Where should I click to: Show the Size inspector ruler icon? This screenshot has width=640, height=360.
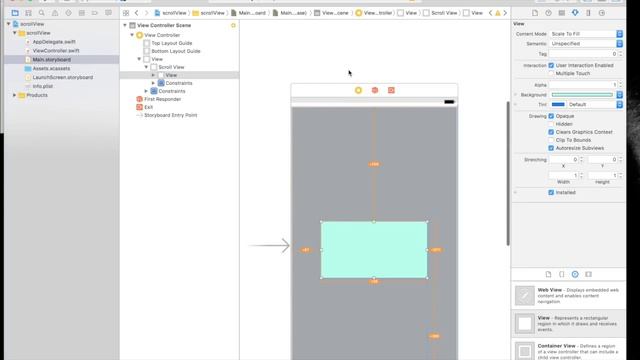click(x=588, y=13)
